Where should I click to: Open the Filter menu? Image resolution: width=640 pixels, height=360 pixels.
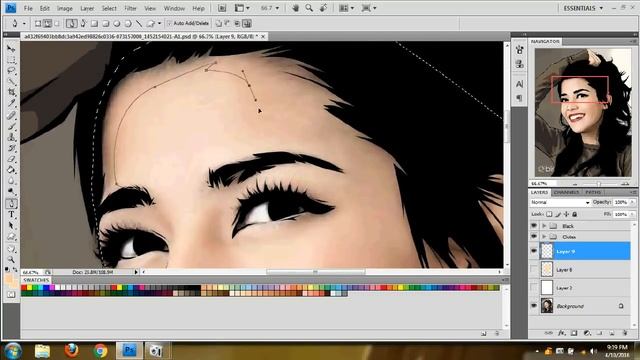(x=130, y=8)
